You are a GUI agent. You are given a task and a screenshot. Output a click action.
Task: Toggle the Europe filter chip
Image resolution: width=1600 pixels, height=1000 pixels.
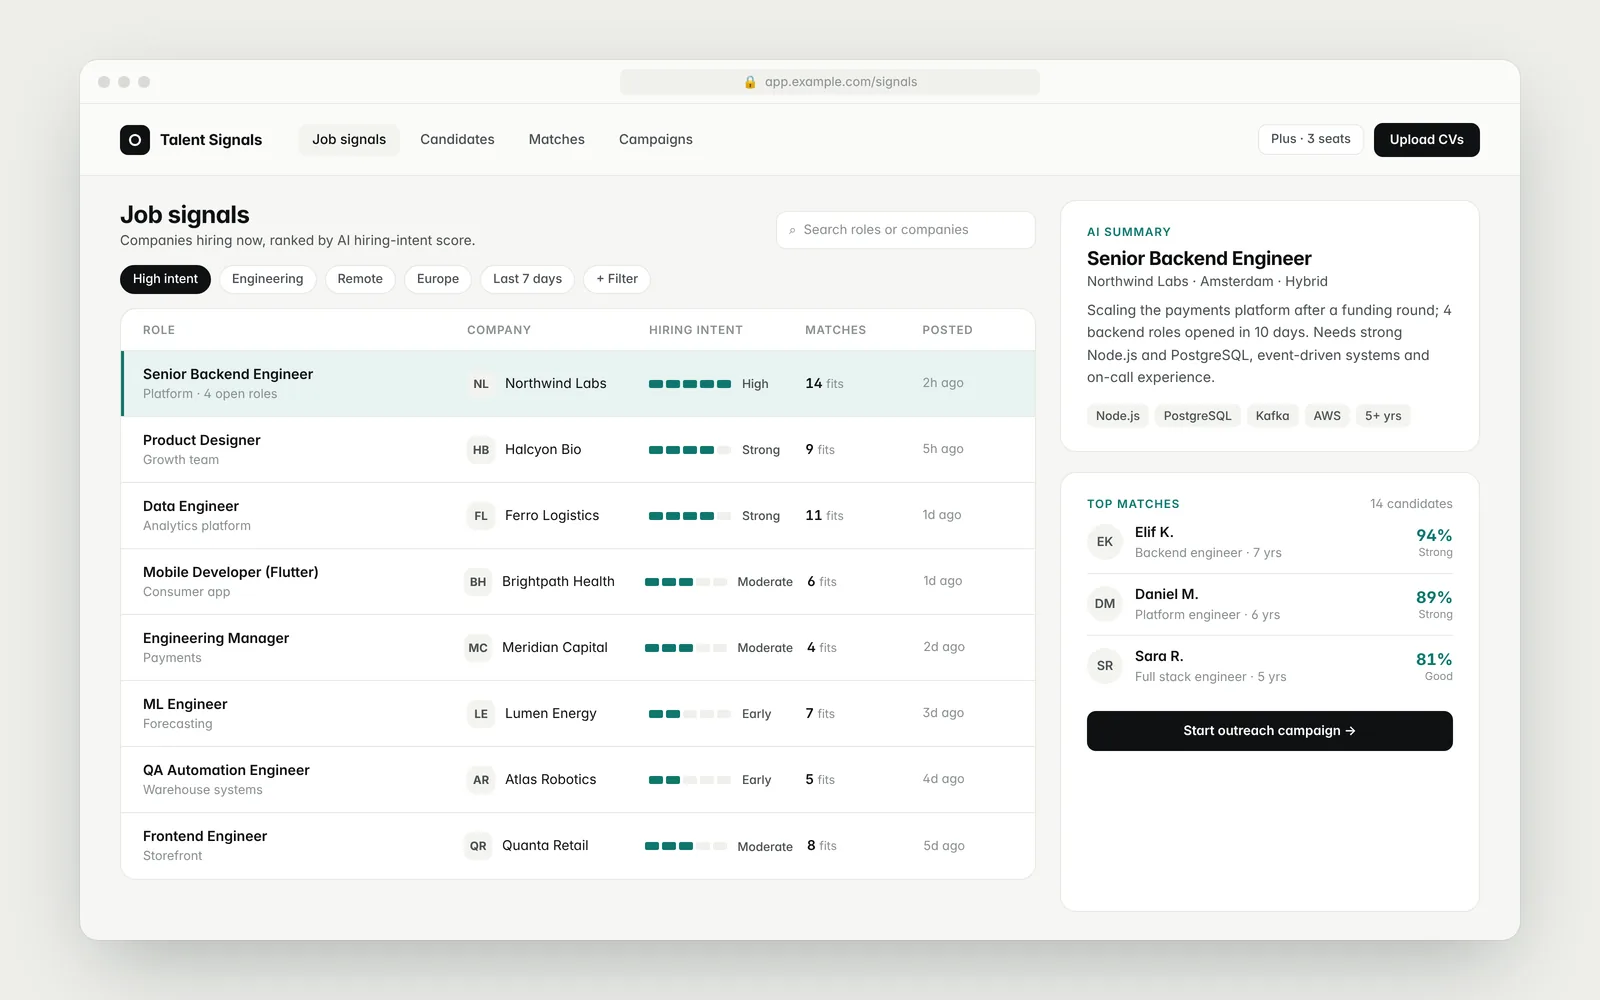438,279
